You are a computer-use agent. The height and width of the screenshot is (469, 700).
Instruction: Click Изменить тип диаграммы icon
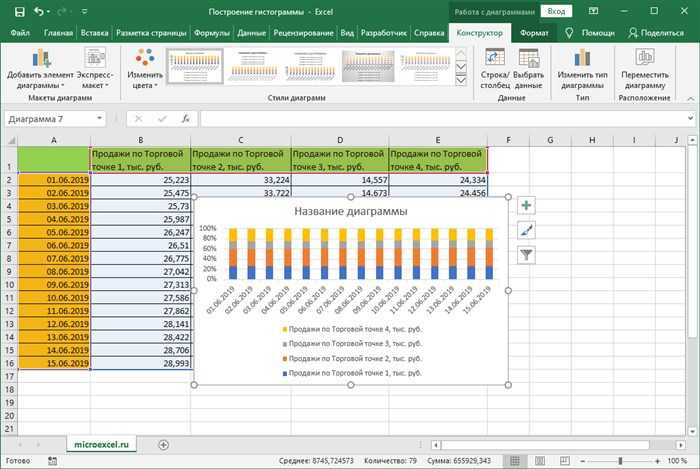coord(582,69)
